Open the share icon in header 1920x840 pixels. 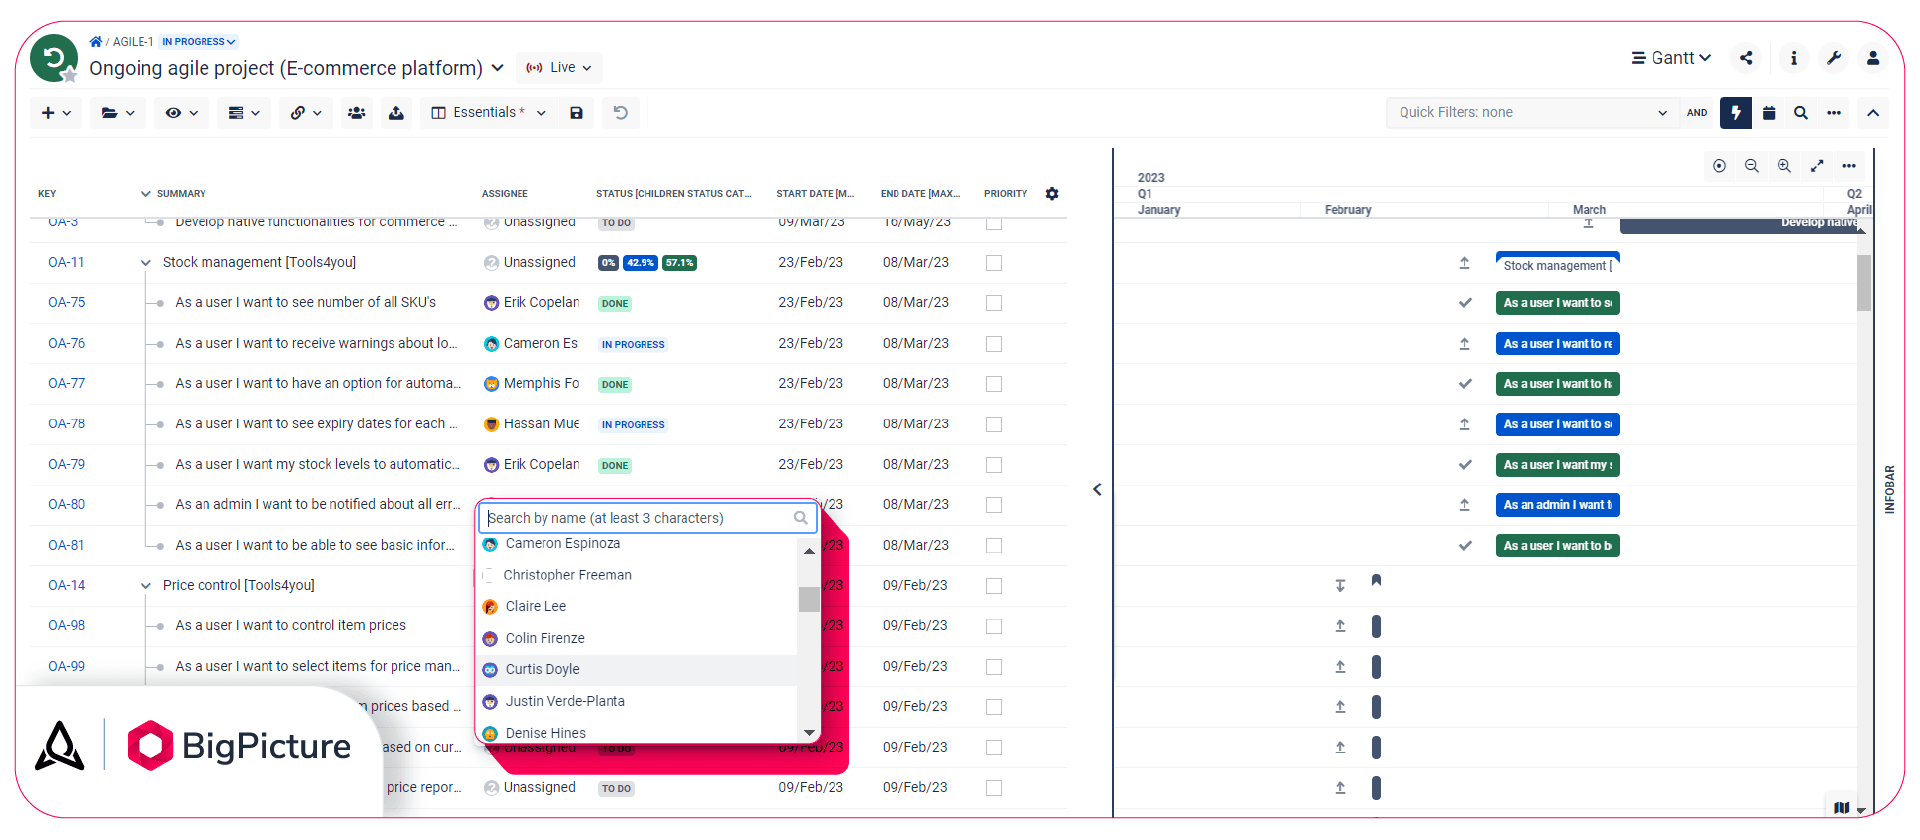[1746, 58]
